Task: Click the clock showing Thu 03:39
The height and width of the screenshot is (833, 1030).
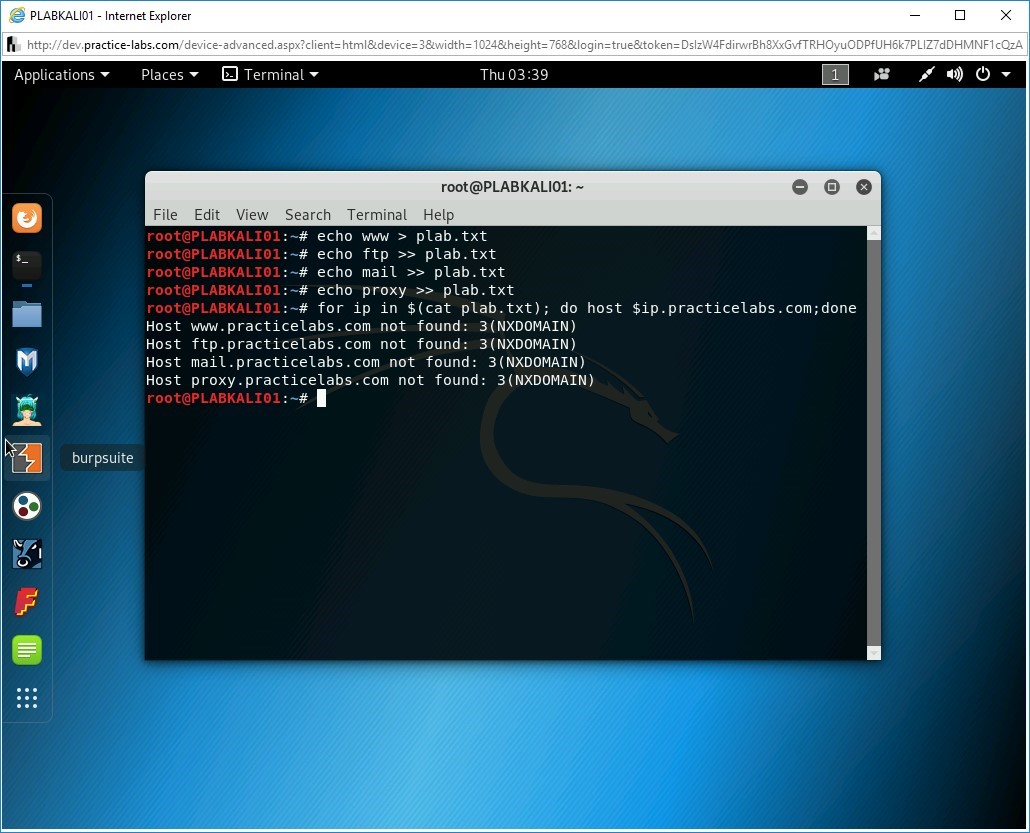Action: (x=514, y=75)
